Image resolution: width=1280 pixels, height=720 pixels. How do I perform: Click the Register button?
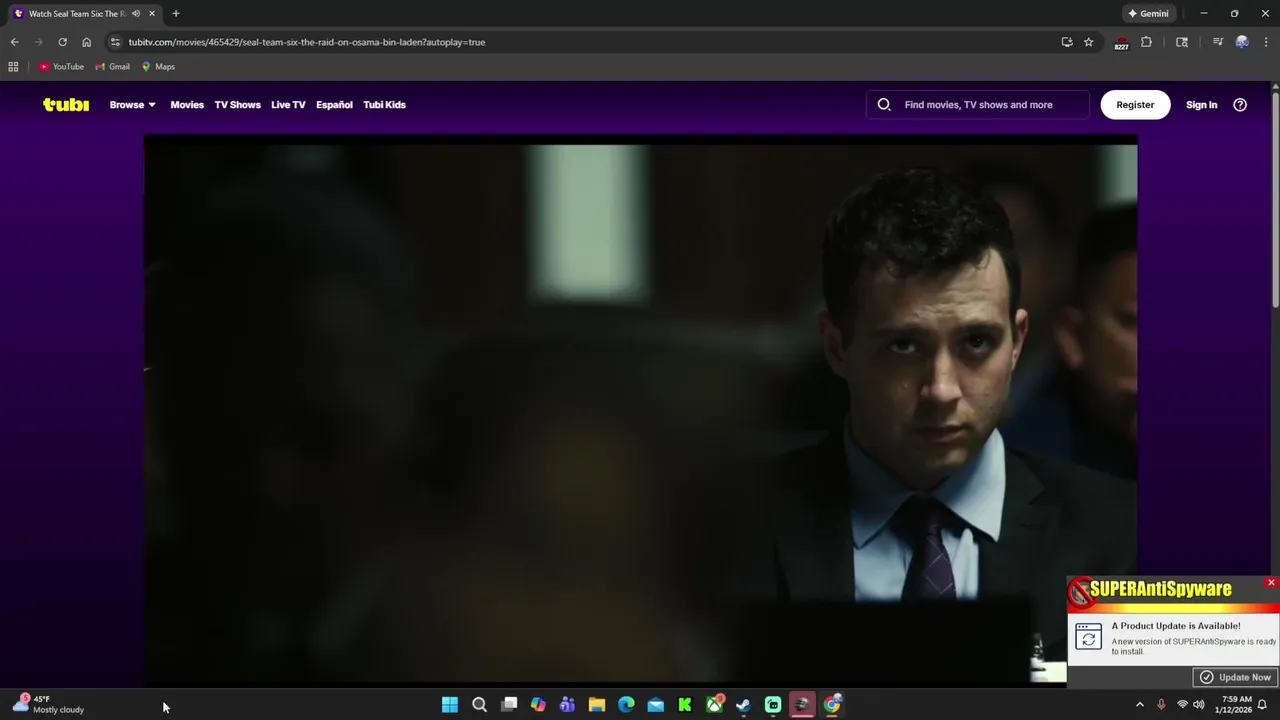pyautogui.click(x=1135, y=105)
